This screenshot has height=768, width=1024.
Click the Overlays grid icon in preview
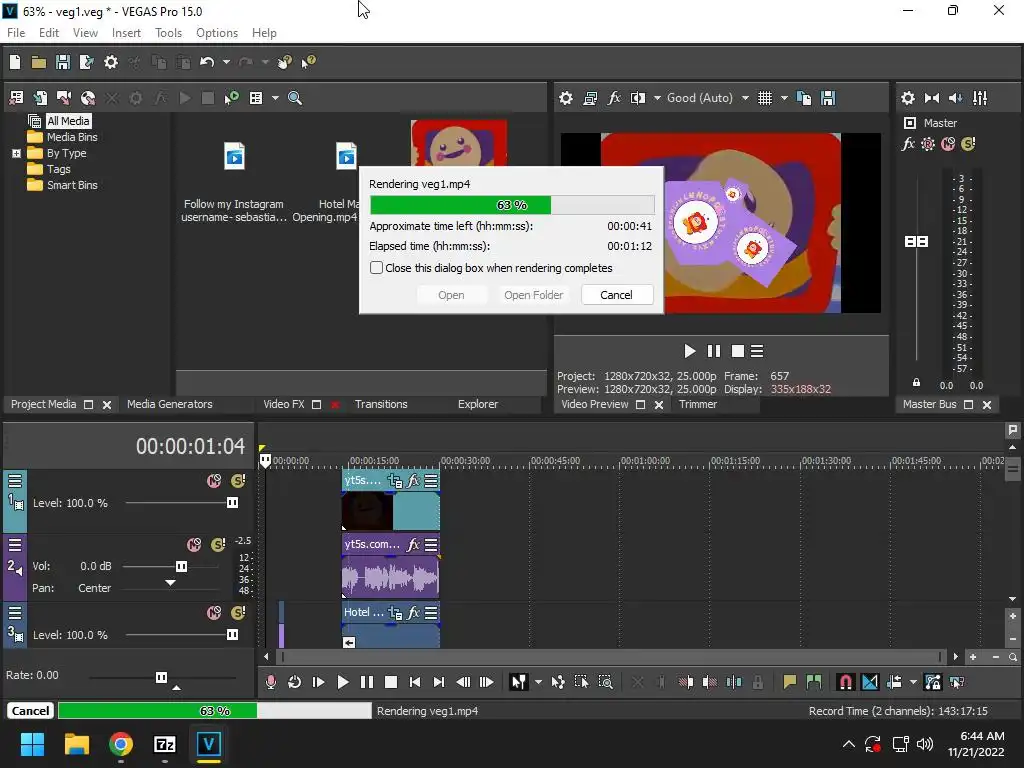tap(765, 98)
